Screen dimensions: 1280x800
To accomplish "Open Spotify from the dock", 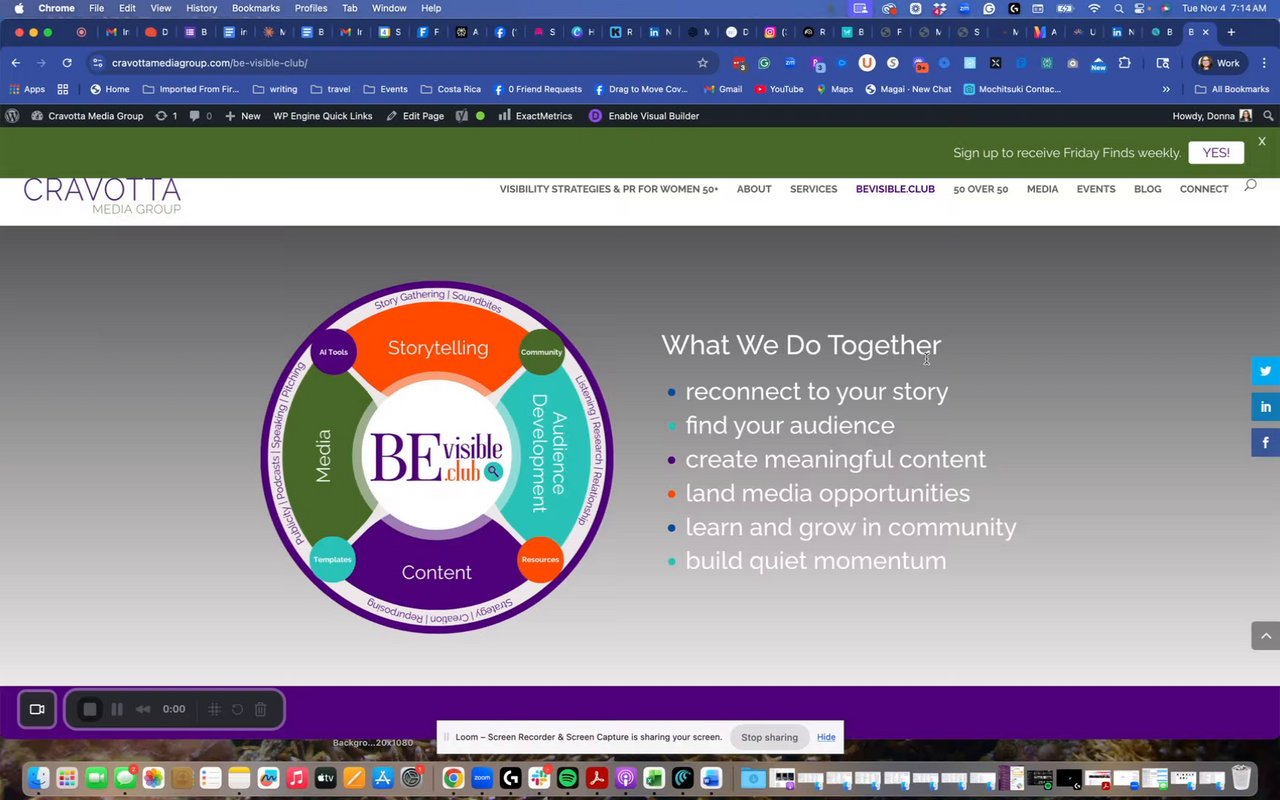I will [568, 778].
